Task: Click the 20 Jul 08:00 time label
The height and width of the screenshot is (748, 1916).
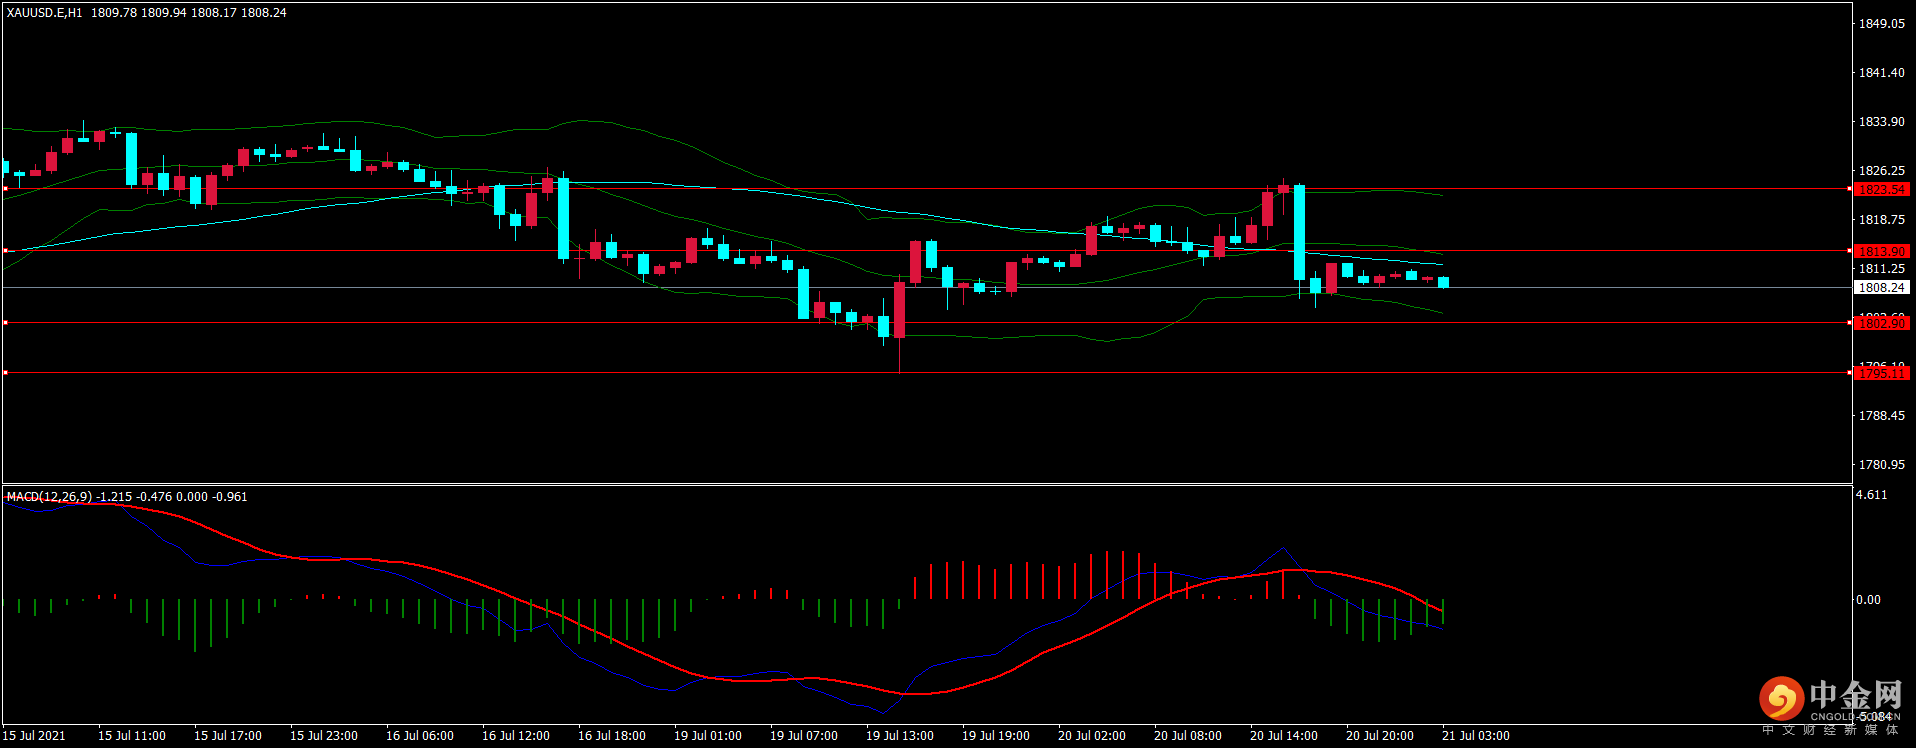Action: 1188,736
